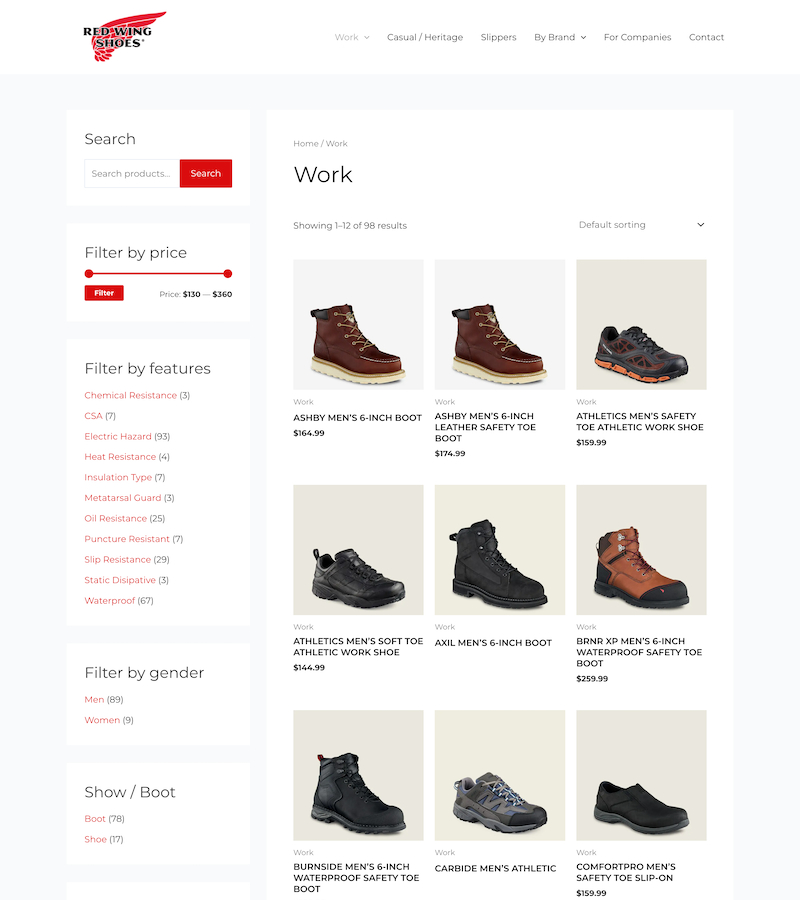The height and width of the screenshot is (900, 800).
Task: Click the red Search button
Action: coord(205,173)
